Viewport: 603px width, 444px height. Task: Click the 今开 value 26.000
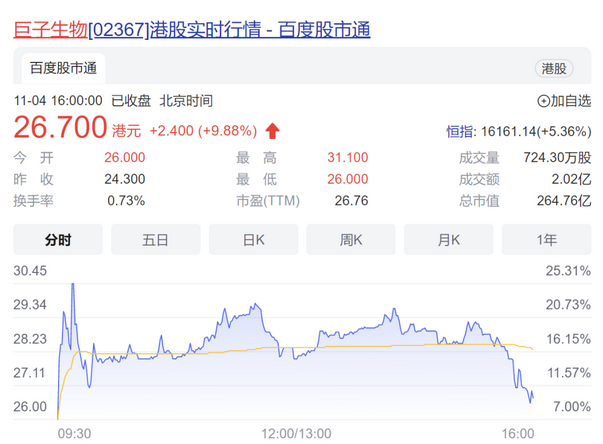tap(125, 157)
